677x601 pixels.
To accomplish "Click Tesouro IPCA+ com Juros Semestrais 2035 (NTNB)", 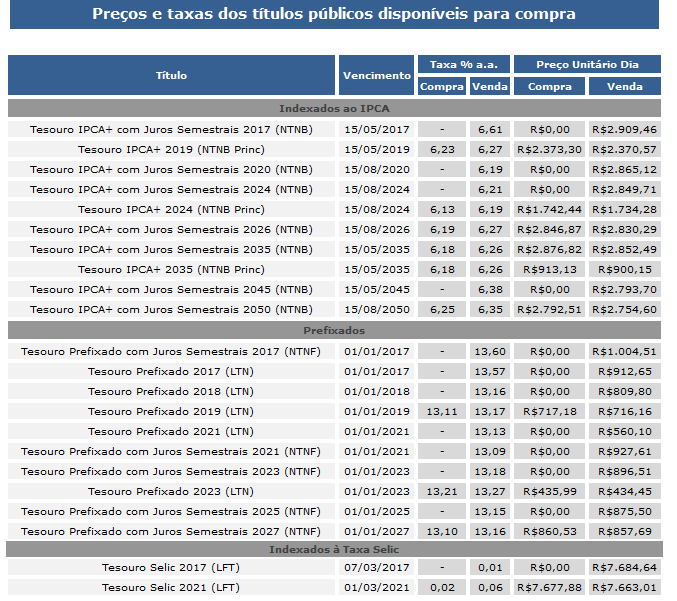I will pos(171,249).
